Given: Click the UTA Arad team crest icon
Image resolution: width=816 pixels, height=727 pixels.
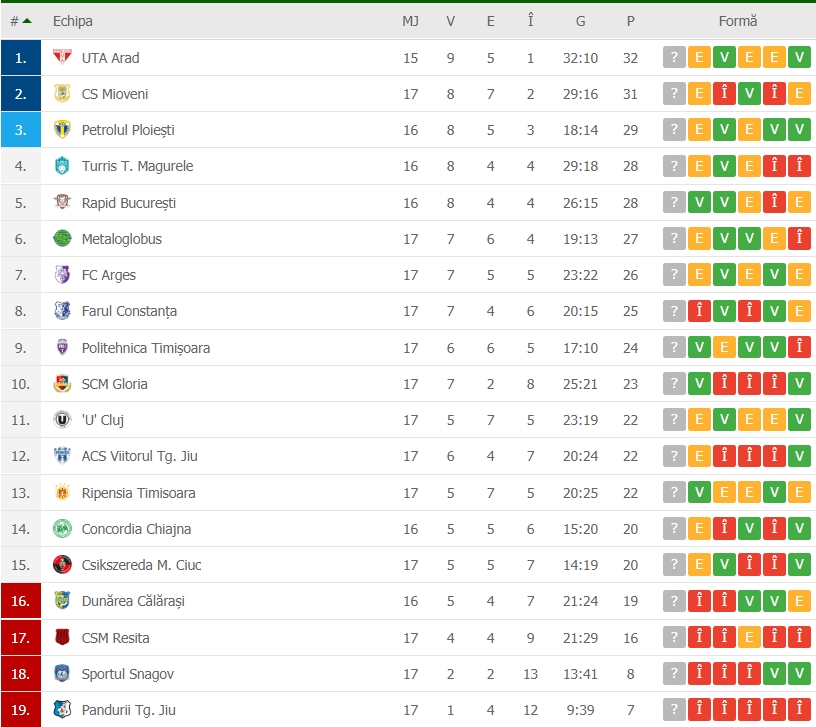Looking at the screenshot, I should point(62,58).
